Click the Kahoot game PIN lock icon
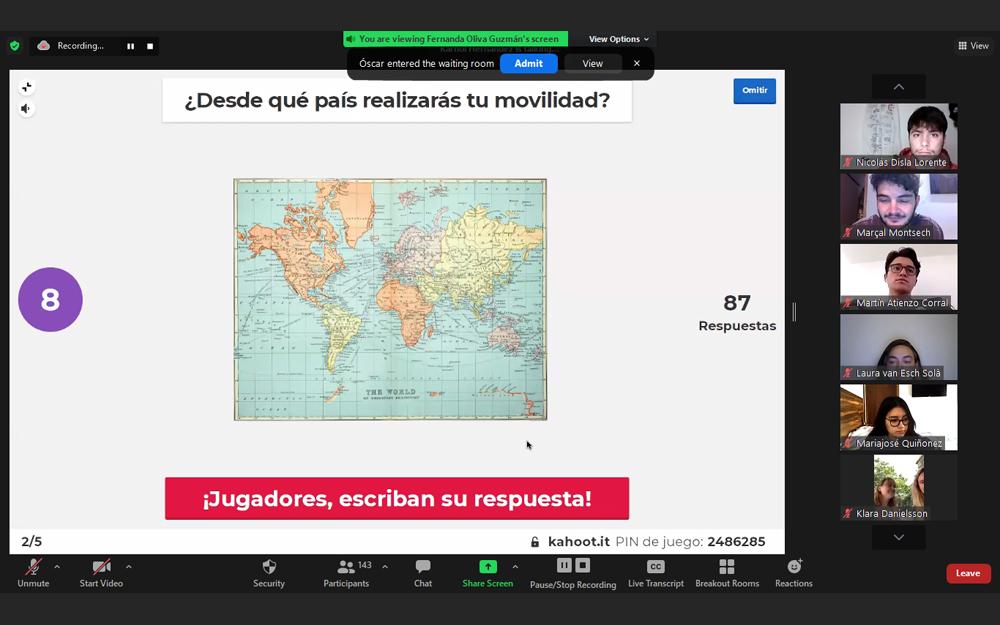The image size is (1000, 625). click(x=534, y=541)
